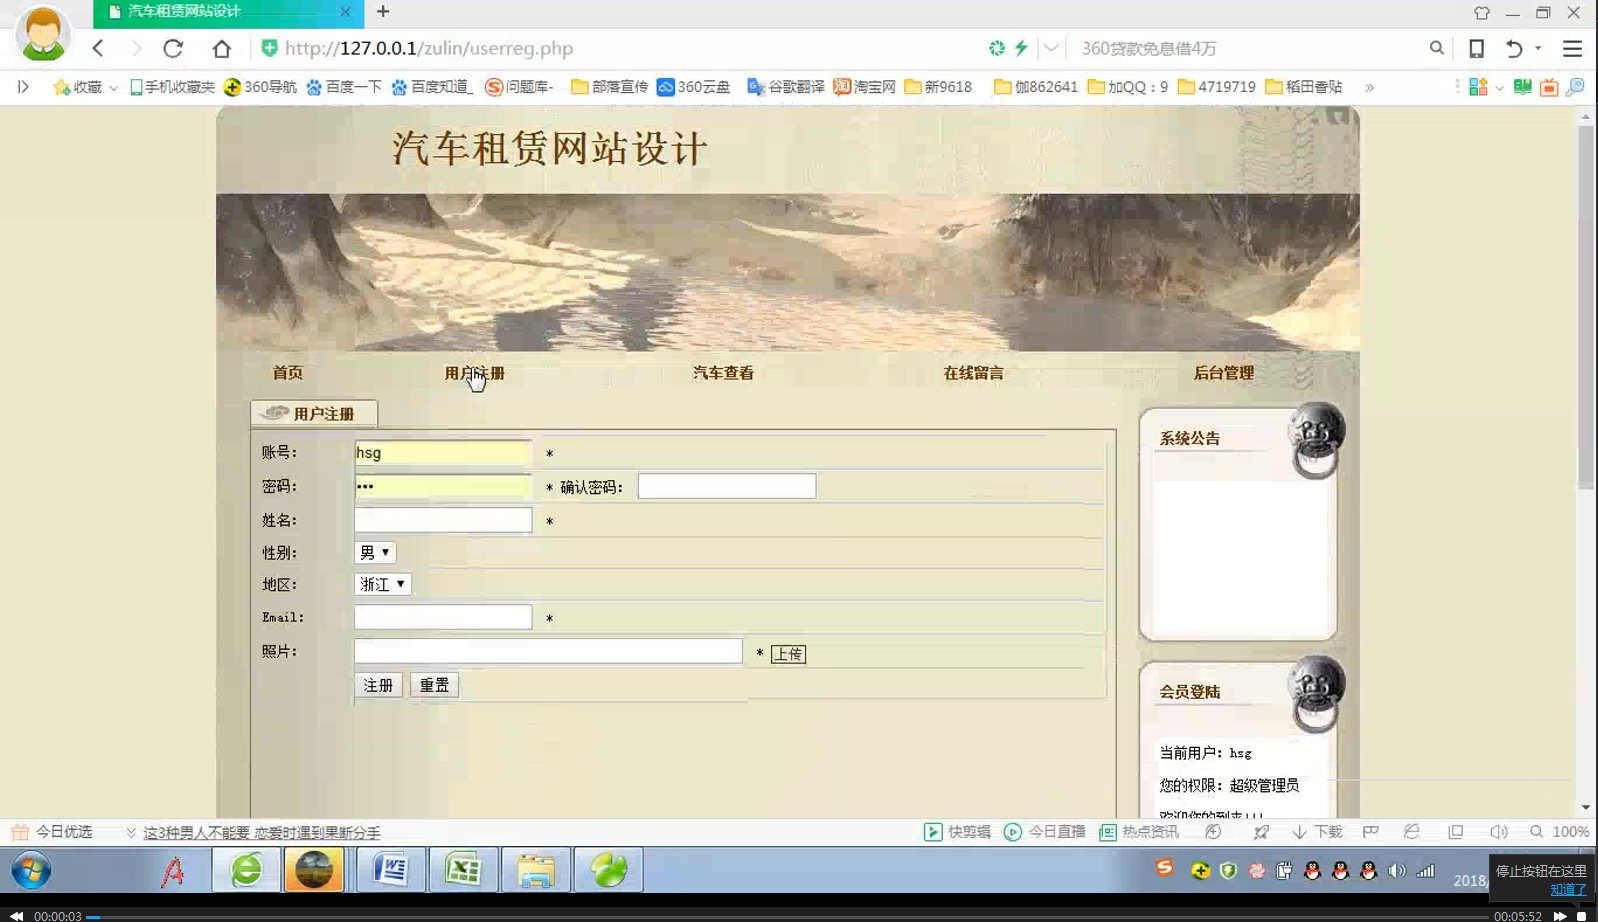Expand more bookmarks chevron

pyautogui.click(x=1369, y=87)
